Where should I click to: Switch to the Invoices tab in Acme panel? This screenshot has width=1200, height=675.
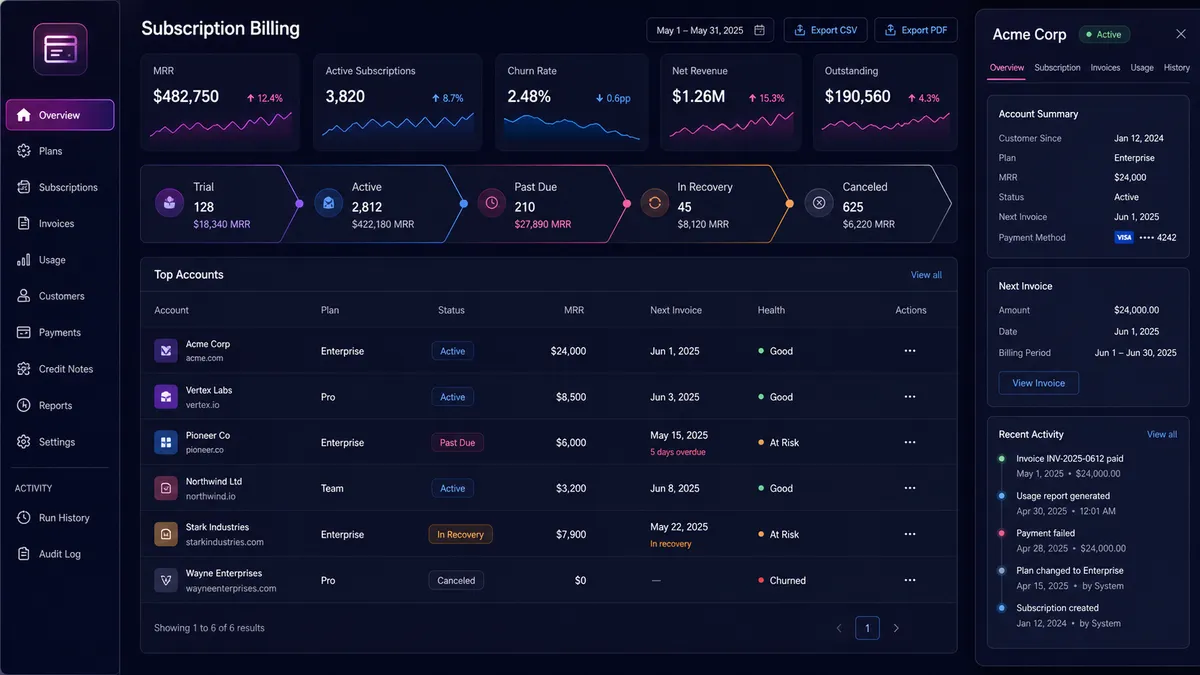tap(1105, 68)
